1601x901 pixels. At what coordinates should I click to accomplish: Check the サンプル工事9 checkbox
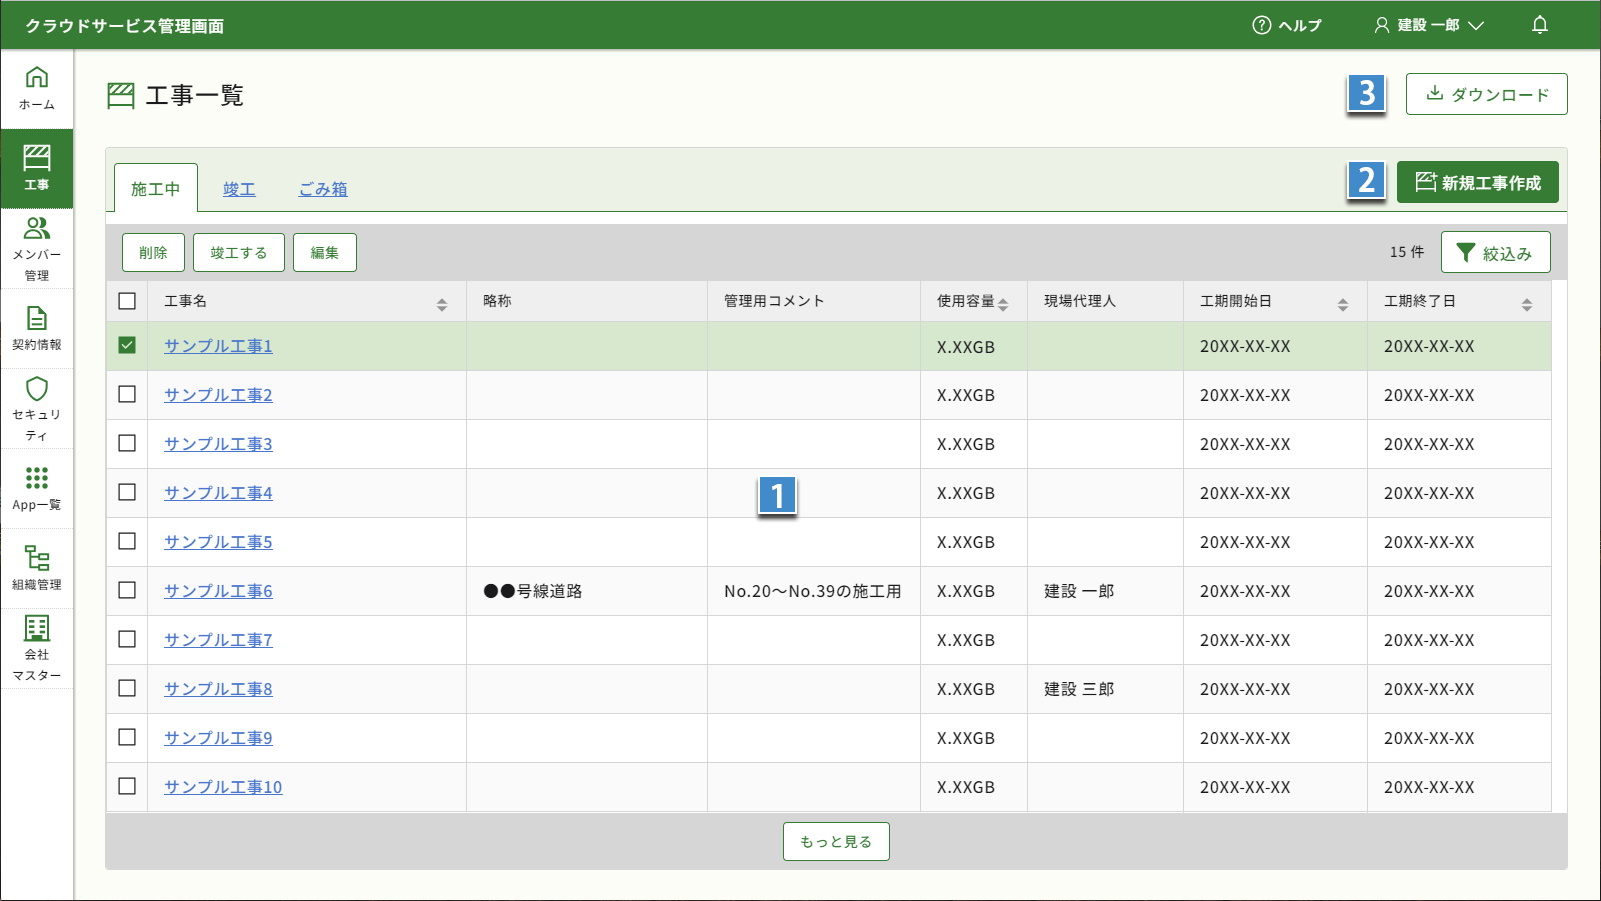(127, 737)
